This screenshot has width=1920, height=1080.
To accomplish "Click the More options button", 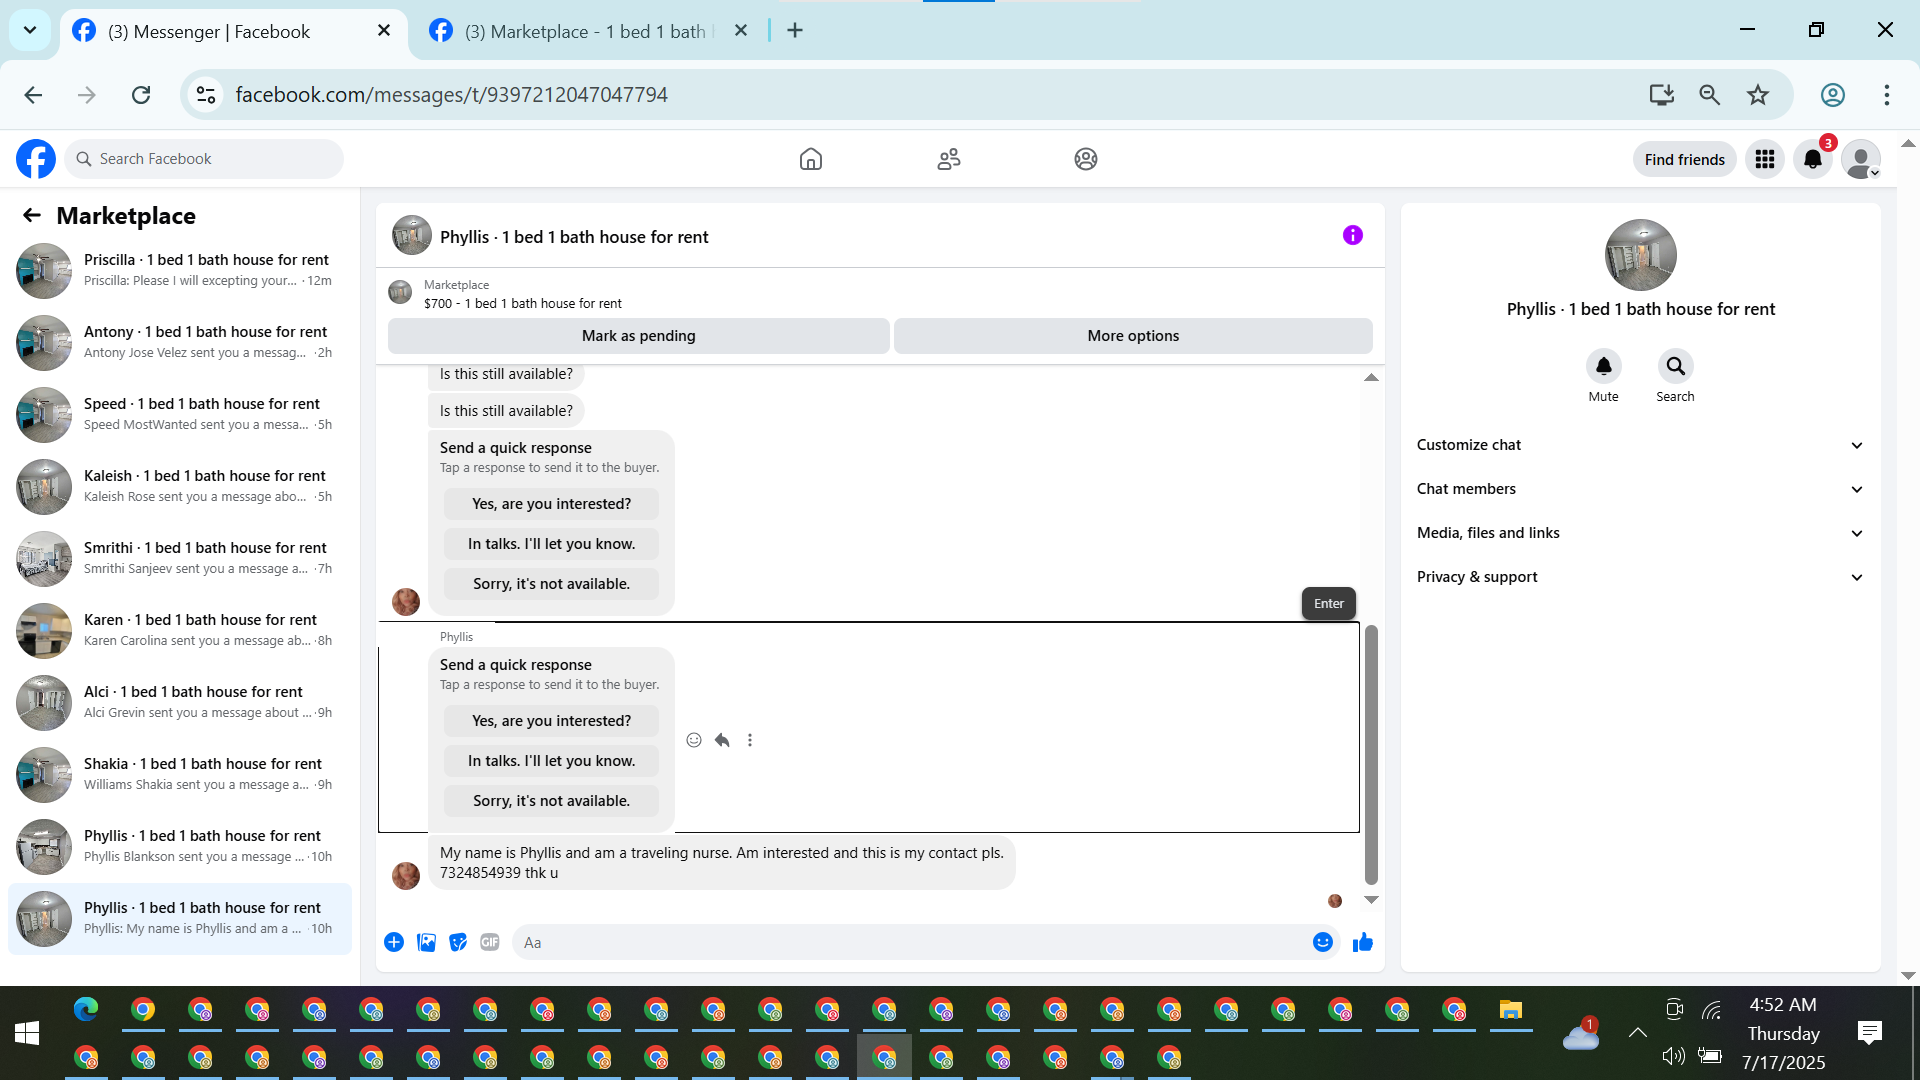I will [x=1132, y=336].
